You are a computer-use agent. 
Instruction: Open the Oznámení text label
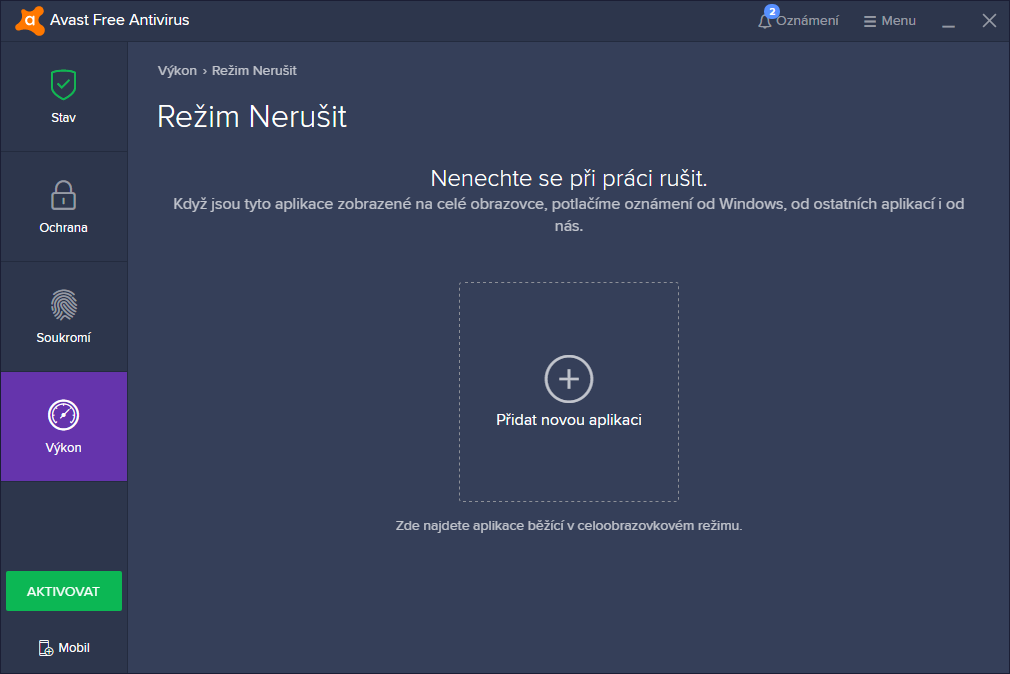pyautogui.click(x=807, y=21)
